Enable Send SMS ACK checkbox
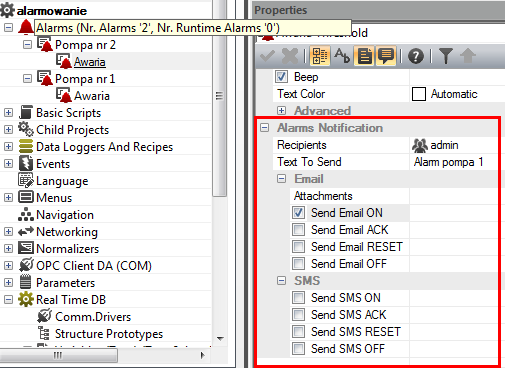The height and width of the screenshot is (368, 505). [298, 315]
